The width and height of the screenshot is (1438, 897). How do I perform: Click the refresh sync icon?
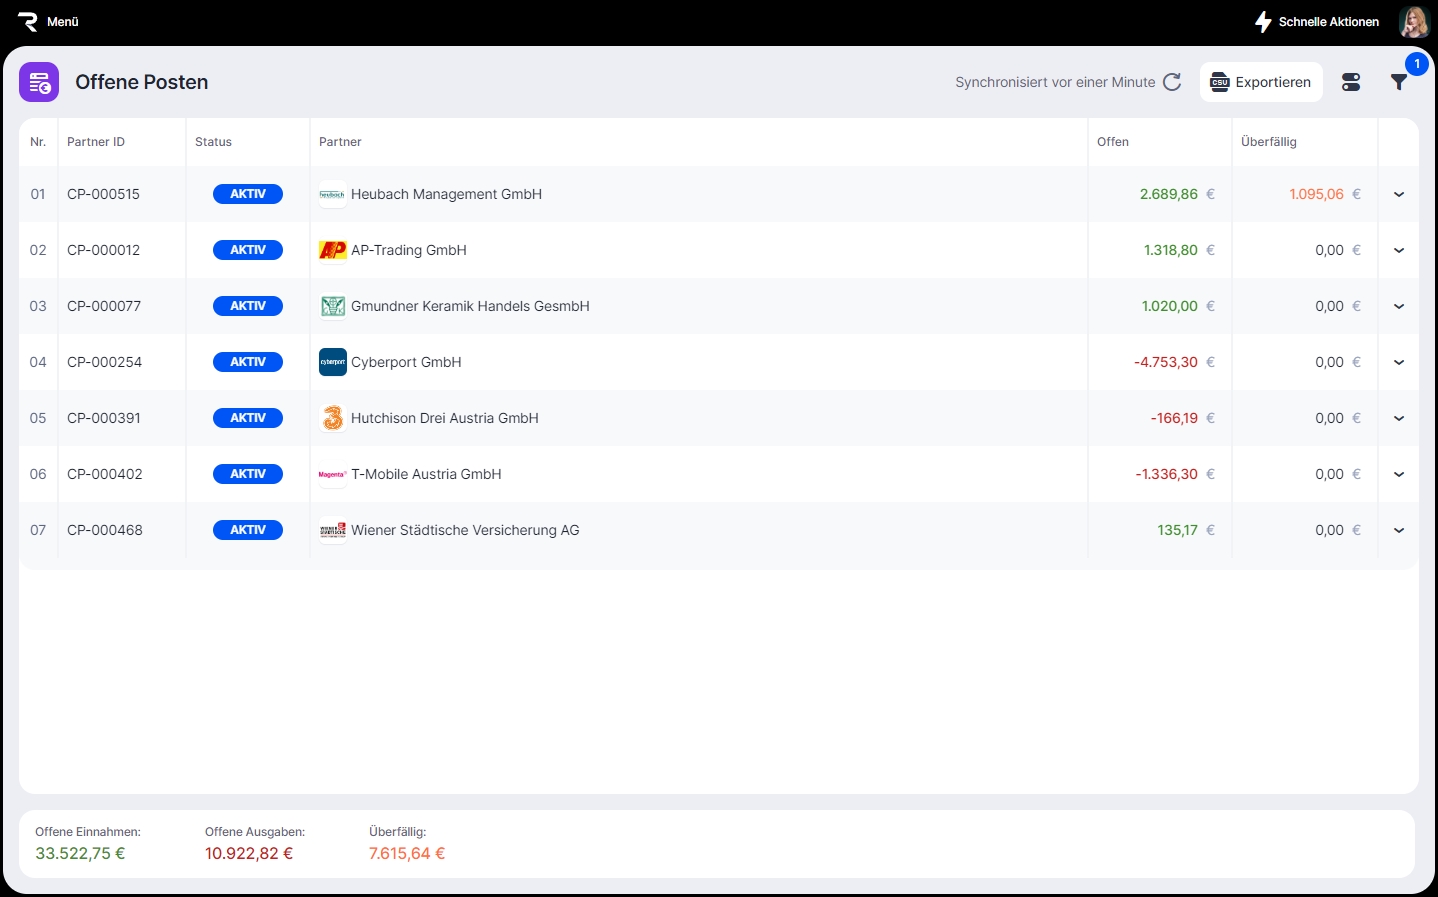(x=1172, y=82)
